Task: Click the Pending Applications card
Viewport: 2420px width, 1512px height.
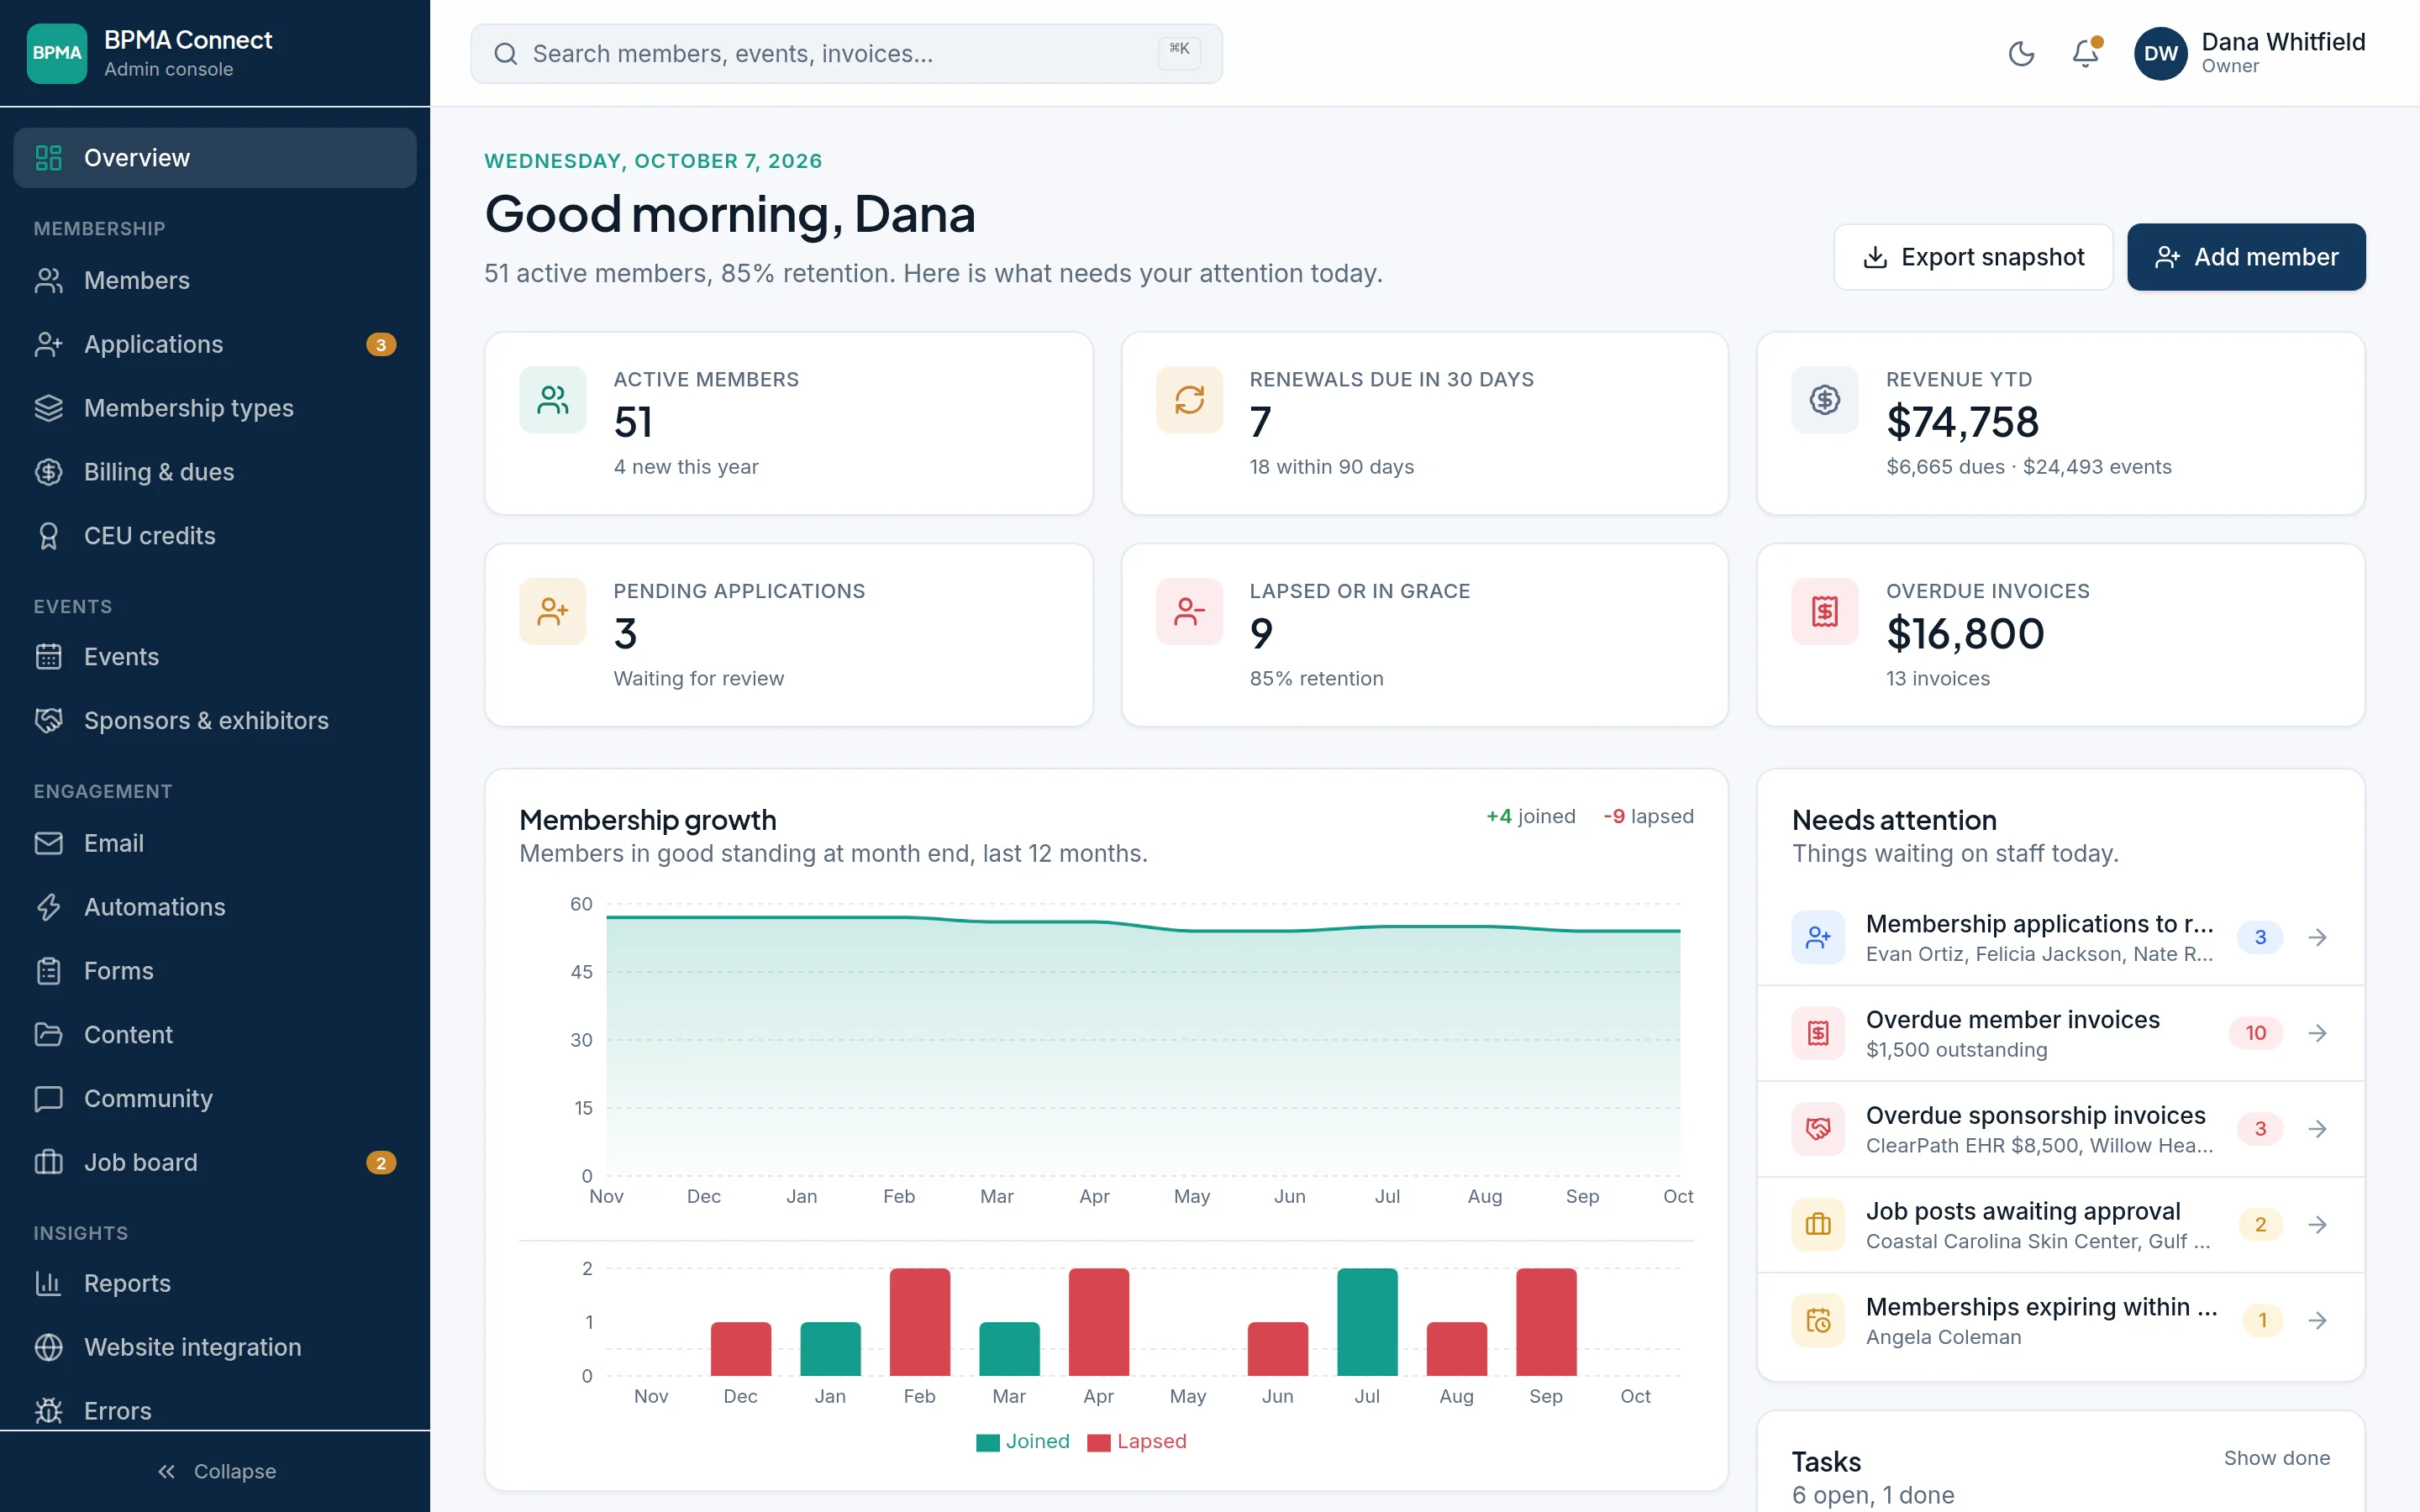Action: 788,635
